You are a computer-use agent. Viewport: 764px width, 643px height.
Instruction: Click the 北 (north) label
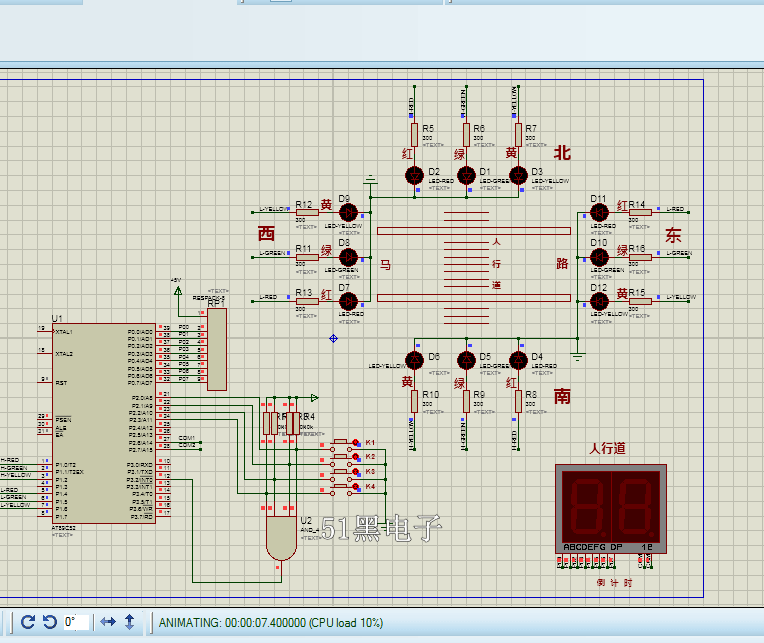(562, 153)
